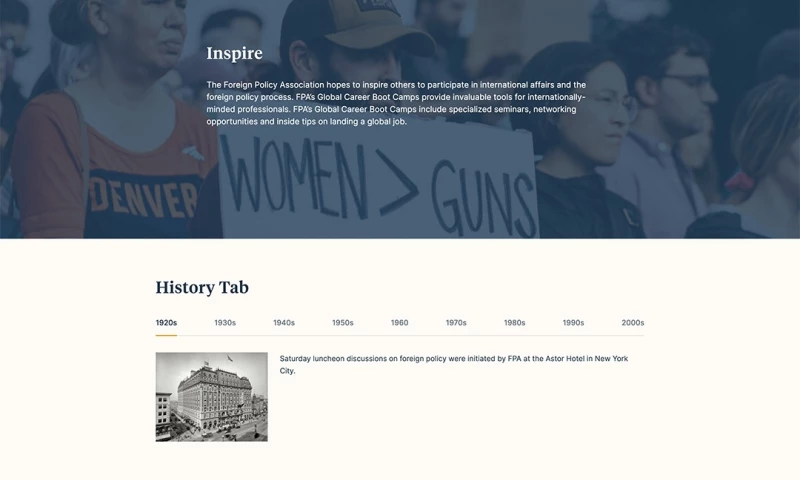Go to the 1980s tab
800x480 pixels.
click(x=514, y=323)
